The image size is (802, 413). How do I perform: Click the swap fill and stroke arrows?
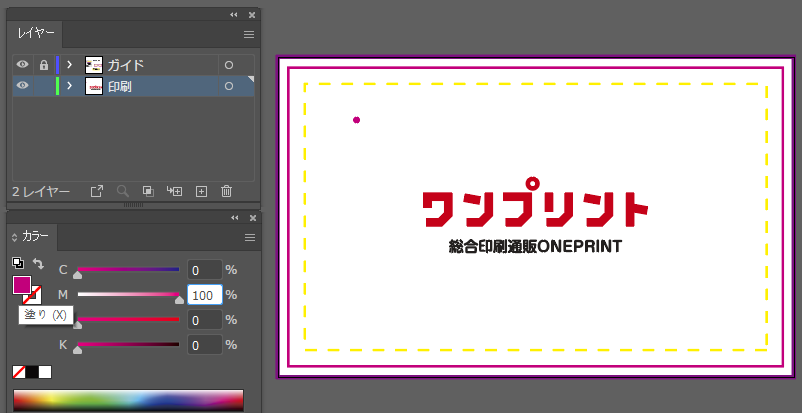38,263
